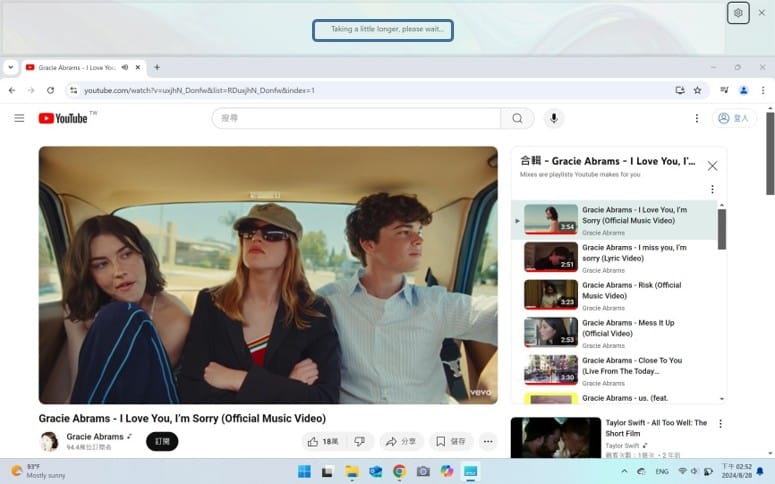
Task: Open media control icon in Chrome toolbar
Action: [724, 90]
